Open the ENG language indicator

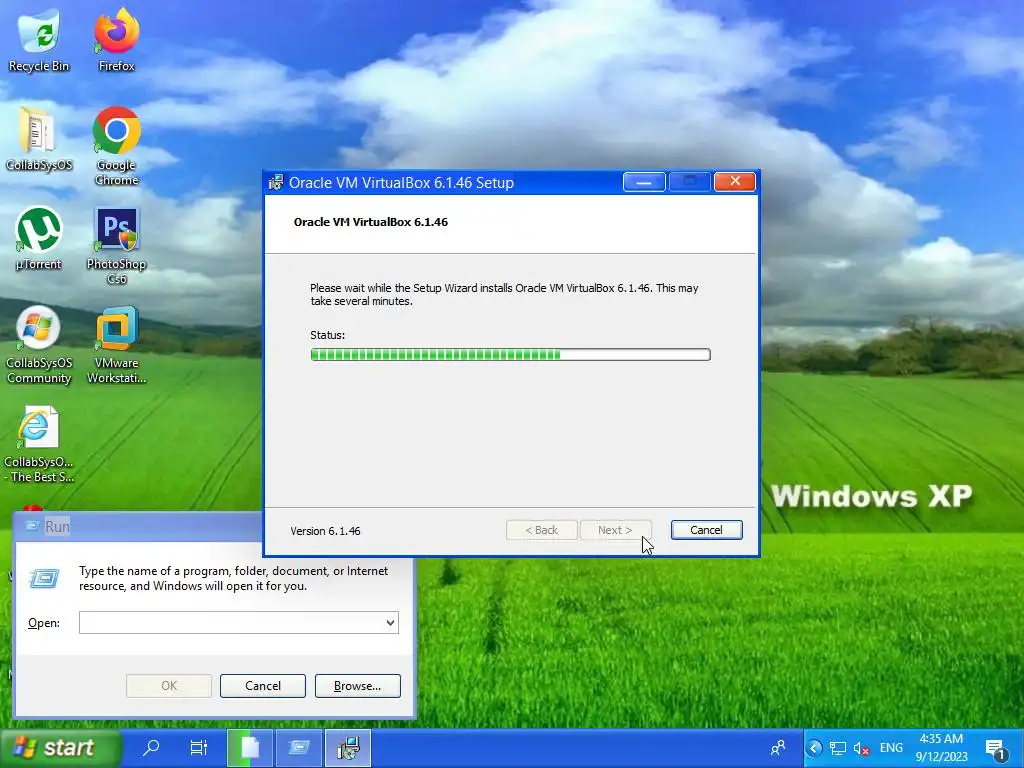tap(891, 748)
